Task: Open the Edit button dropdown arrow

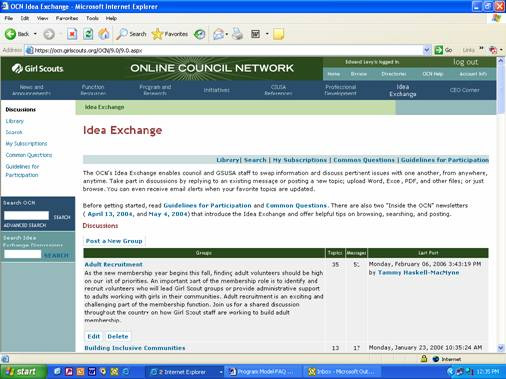Action: coord(267,34)
